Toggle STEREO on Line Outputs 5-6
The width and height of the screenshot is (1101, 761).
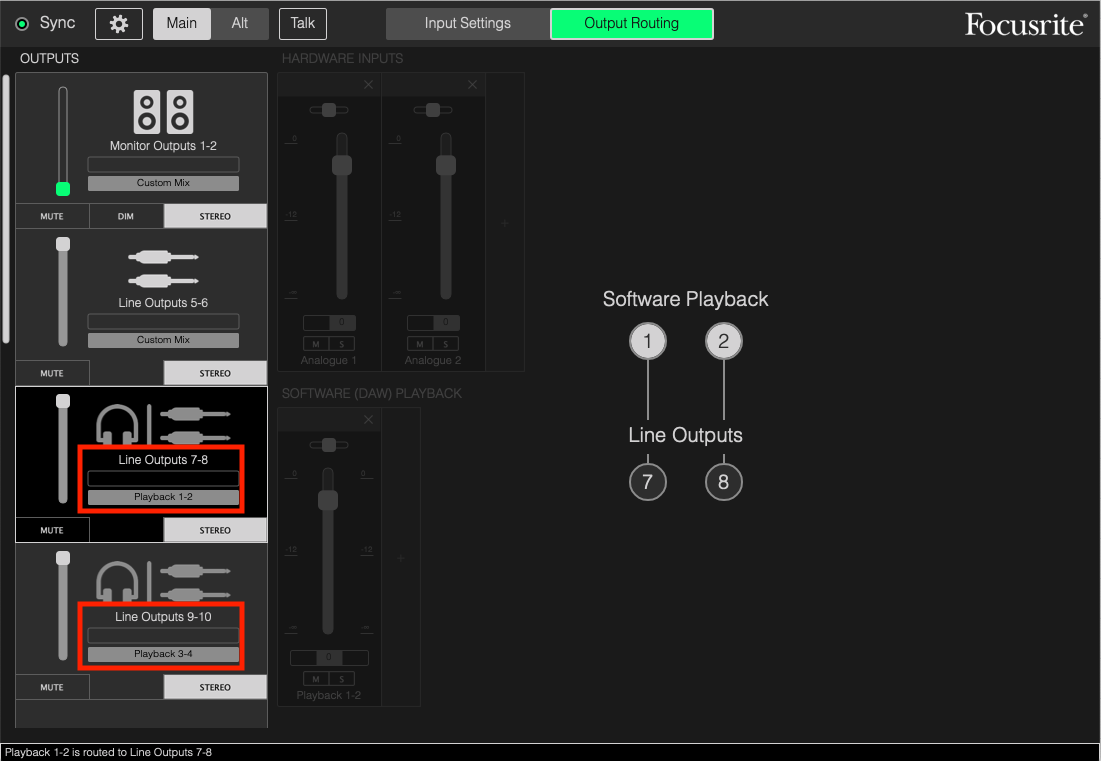pyautogui.click(x=215, y=372)
